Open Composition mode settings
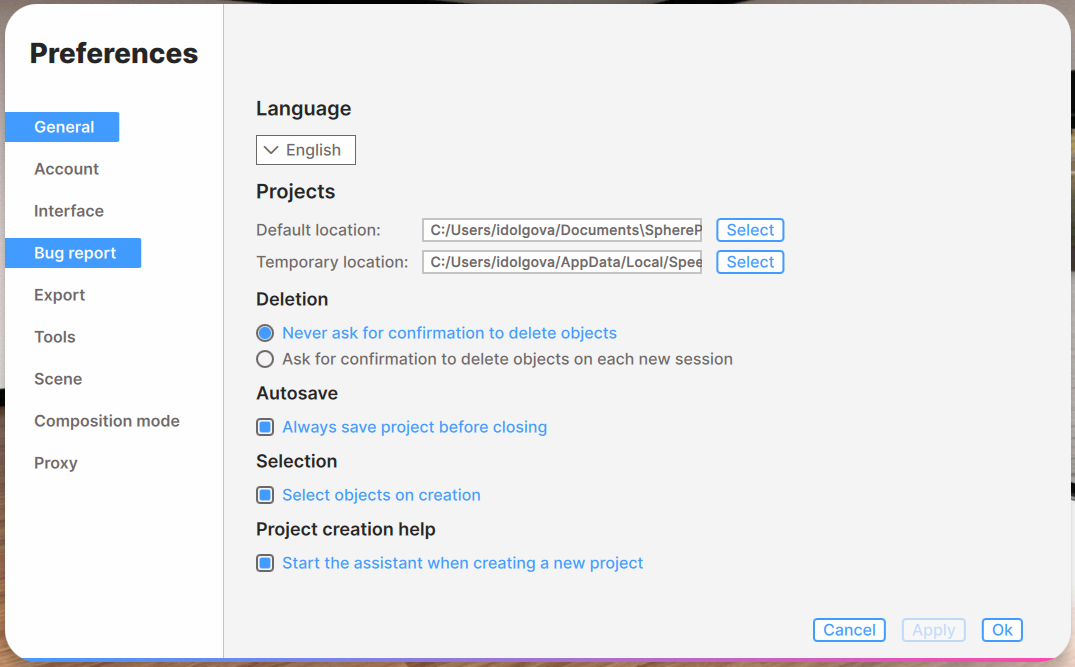This screenshot has height=667, width=1075. (106, 421)
